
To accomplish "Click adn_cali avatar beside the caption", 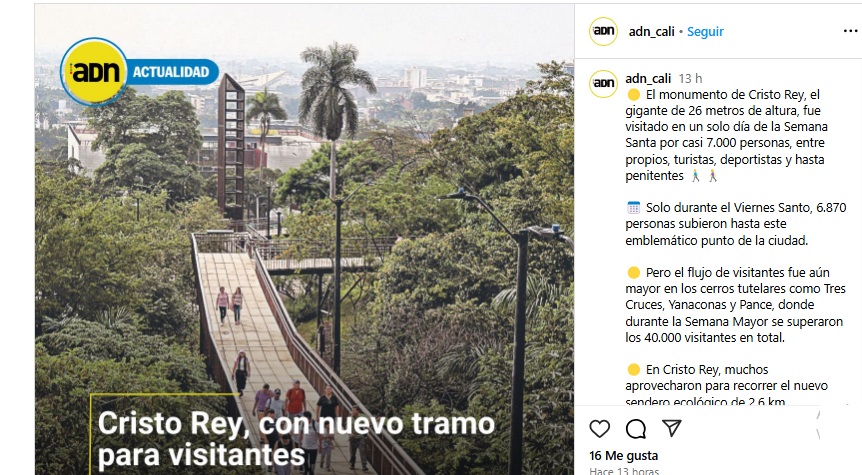I will point(603,84).
